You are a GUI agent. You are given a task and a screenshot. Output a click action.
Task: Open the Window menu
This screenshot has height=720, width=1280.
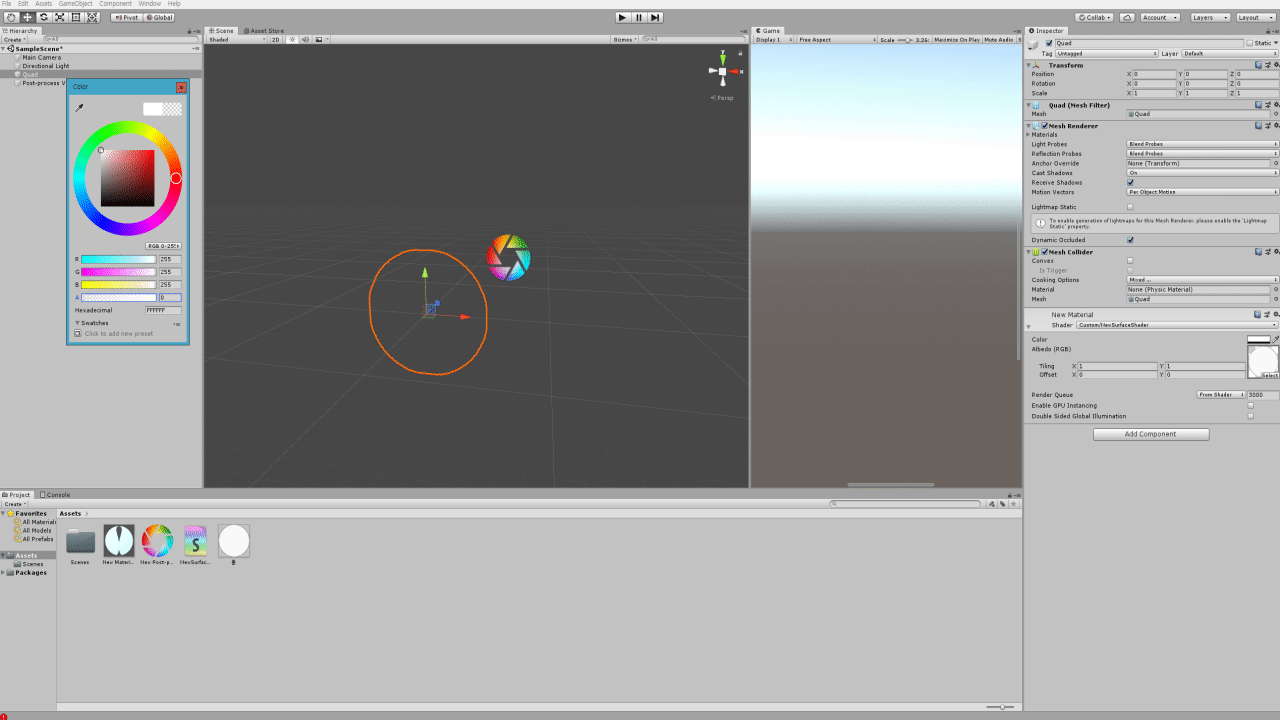coord(149,4)
